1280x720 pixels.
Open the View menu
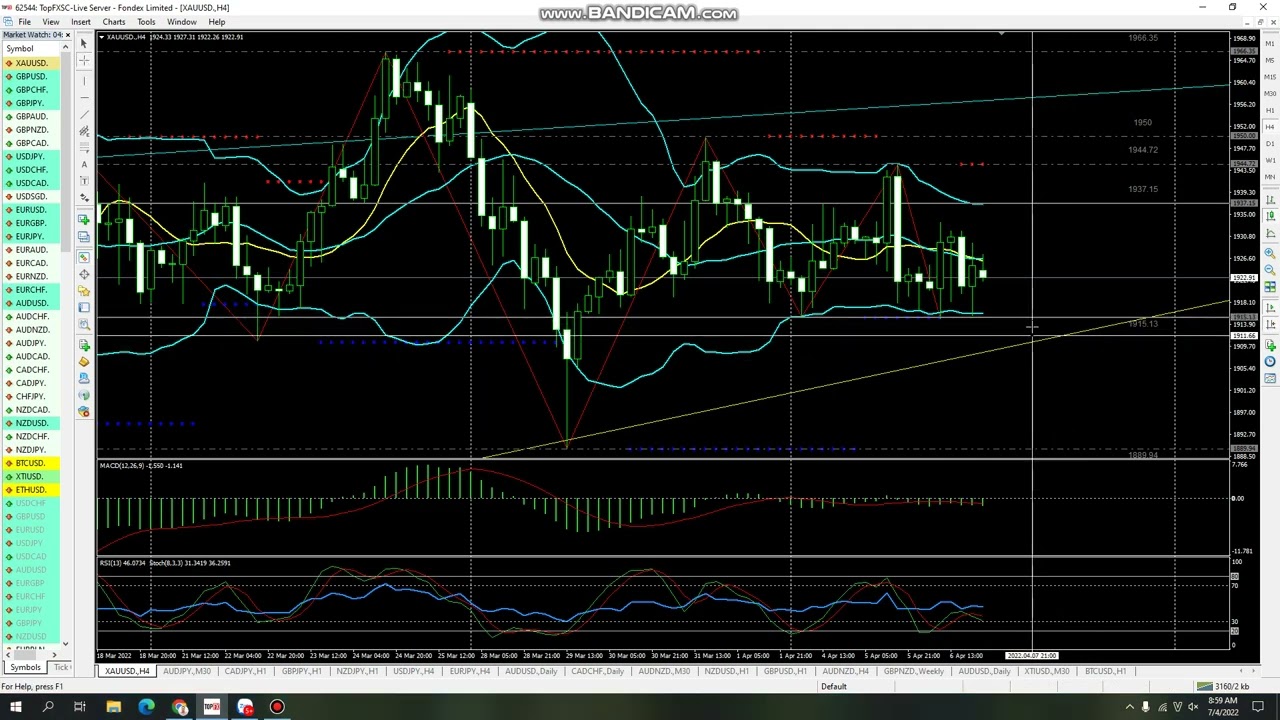pyautogui.click(x=50, y=22)
